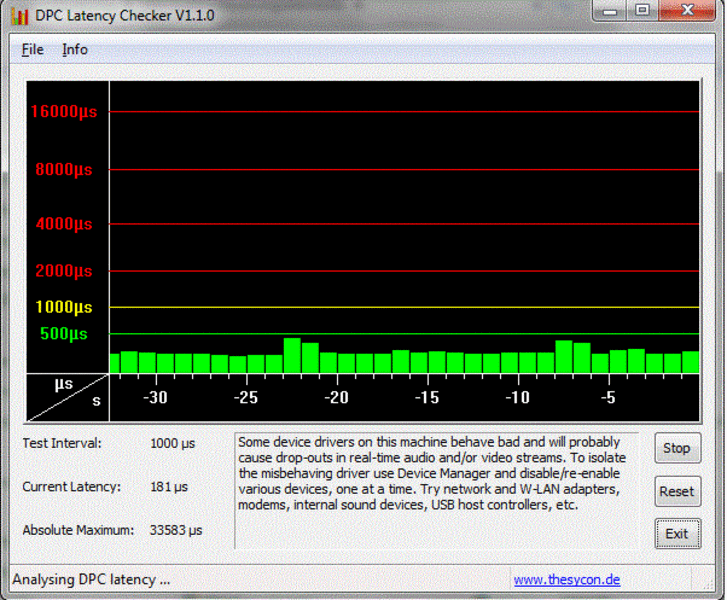Screen dimensions: 727x600
Task: Click the tallest green bar near -23 seconds
Action: point(292,355)
